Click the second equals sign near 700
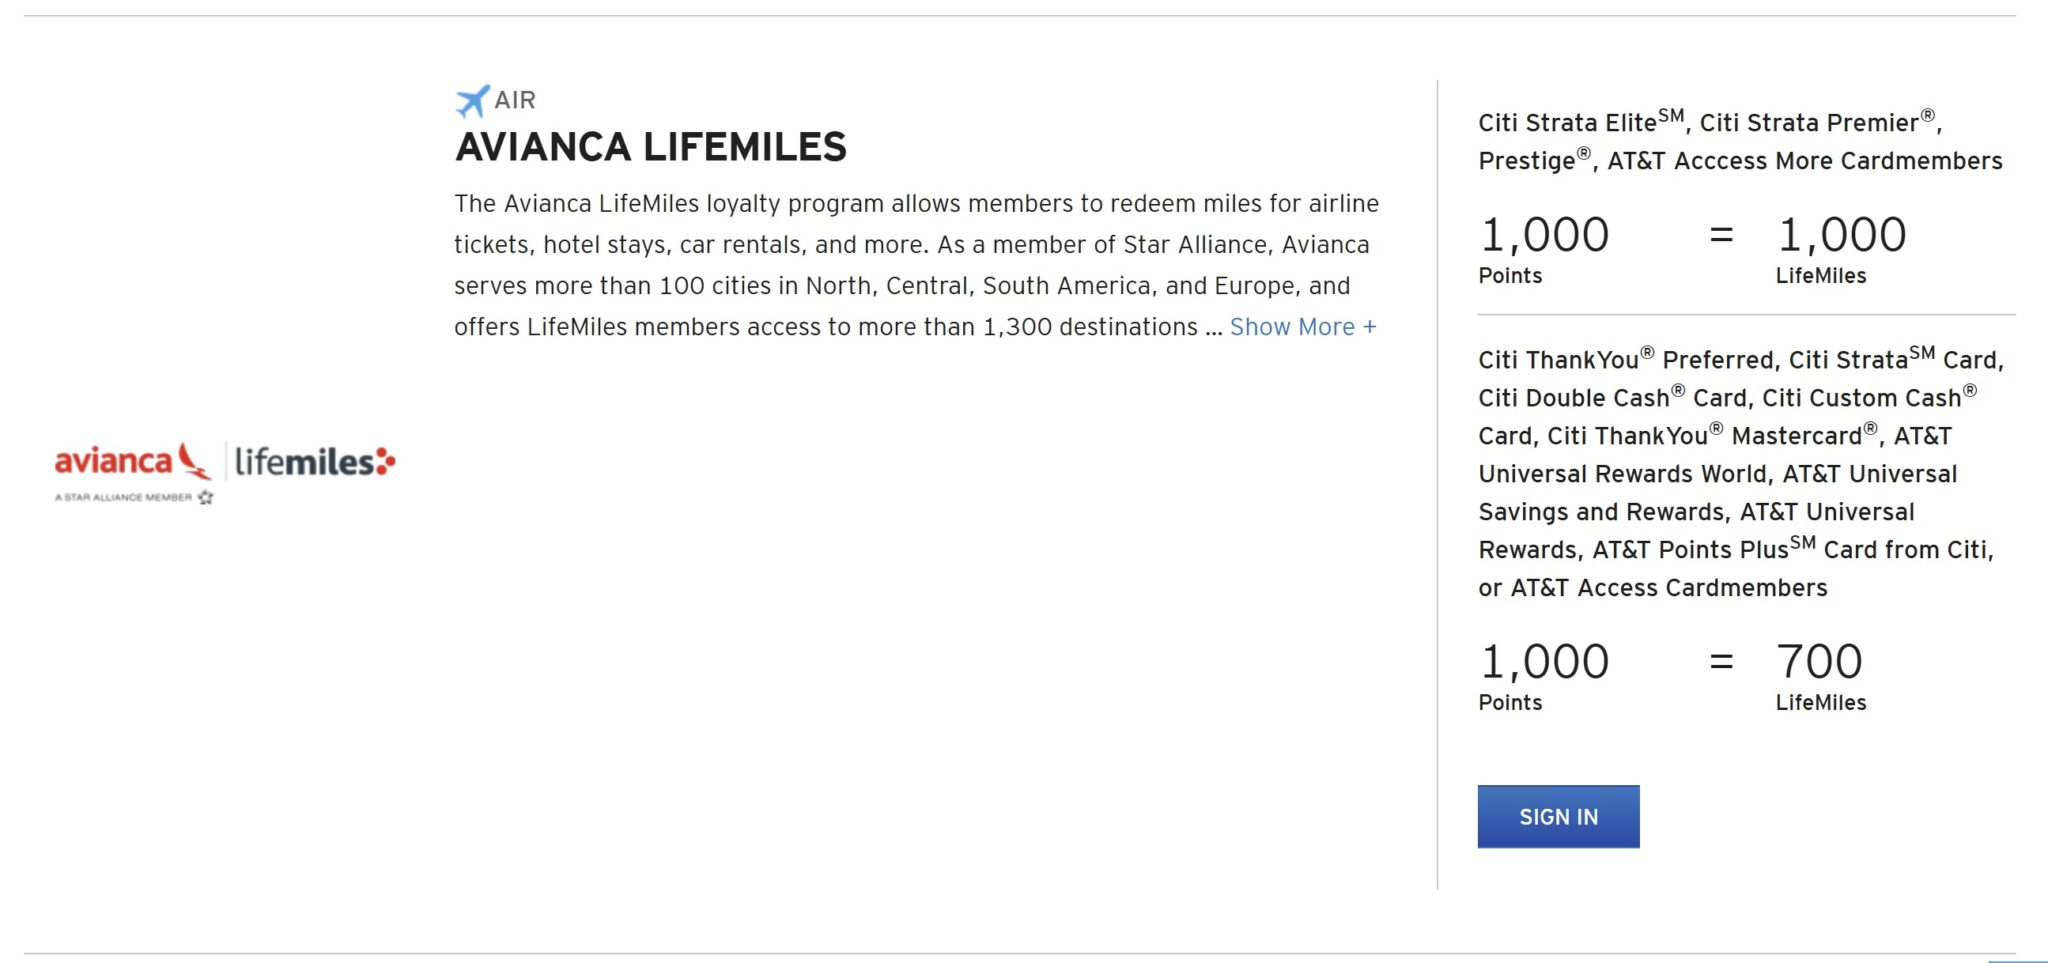 tap(1721, 661)
